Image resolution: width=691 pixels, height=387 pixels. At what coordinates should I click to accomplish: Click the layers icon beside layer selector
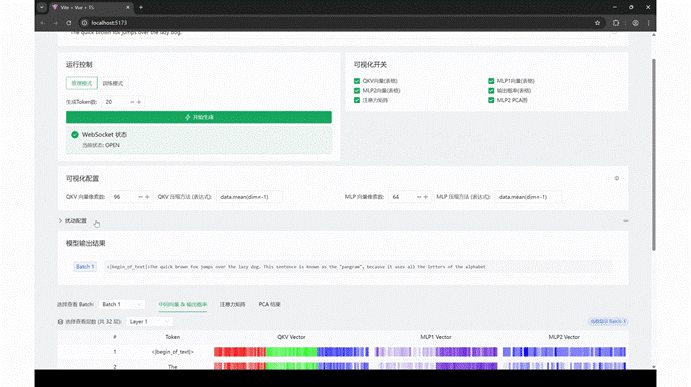[x=60, y=322]
